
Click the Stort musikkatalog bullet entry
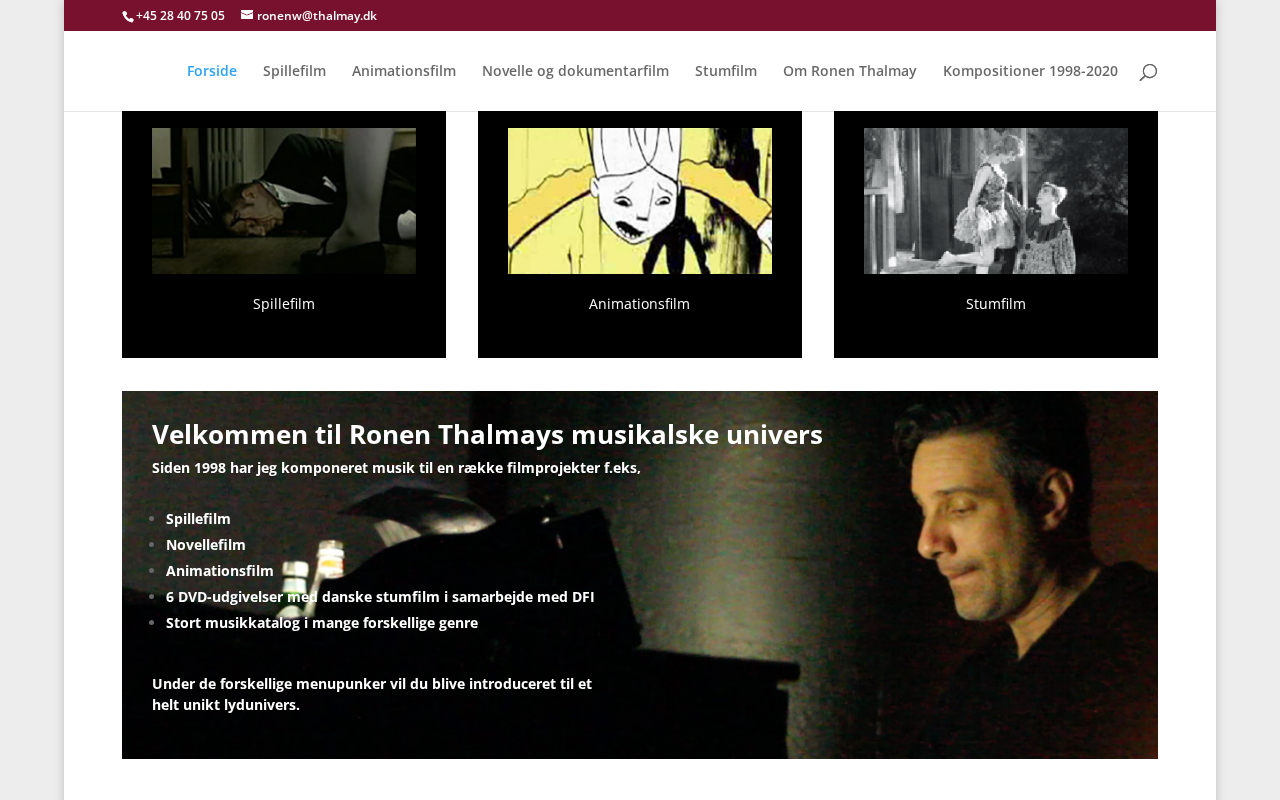click(322, 623)
